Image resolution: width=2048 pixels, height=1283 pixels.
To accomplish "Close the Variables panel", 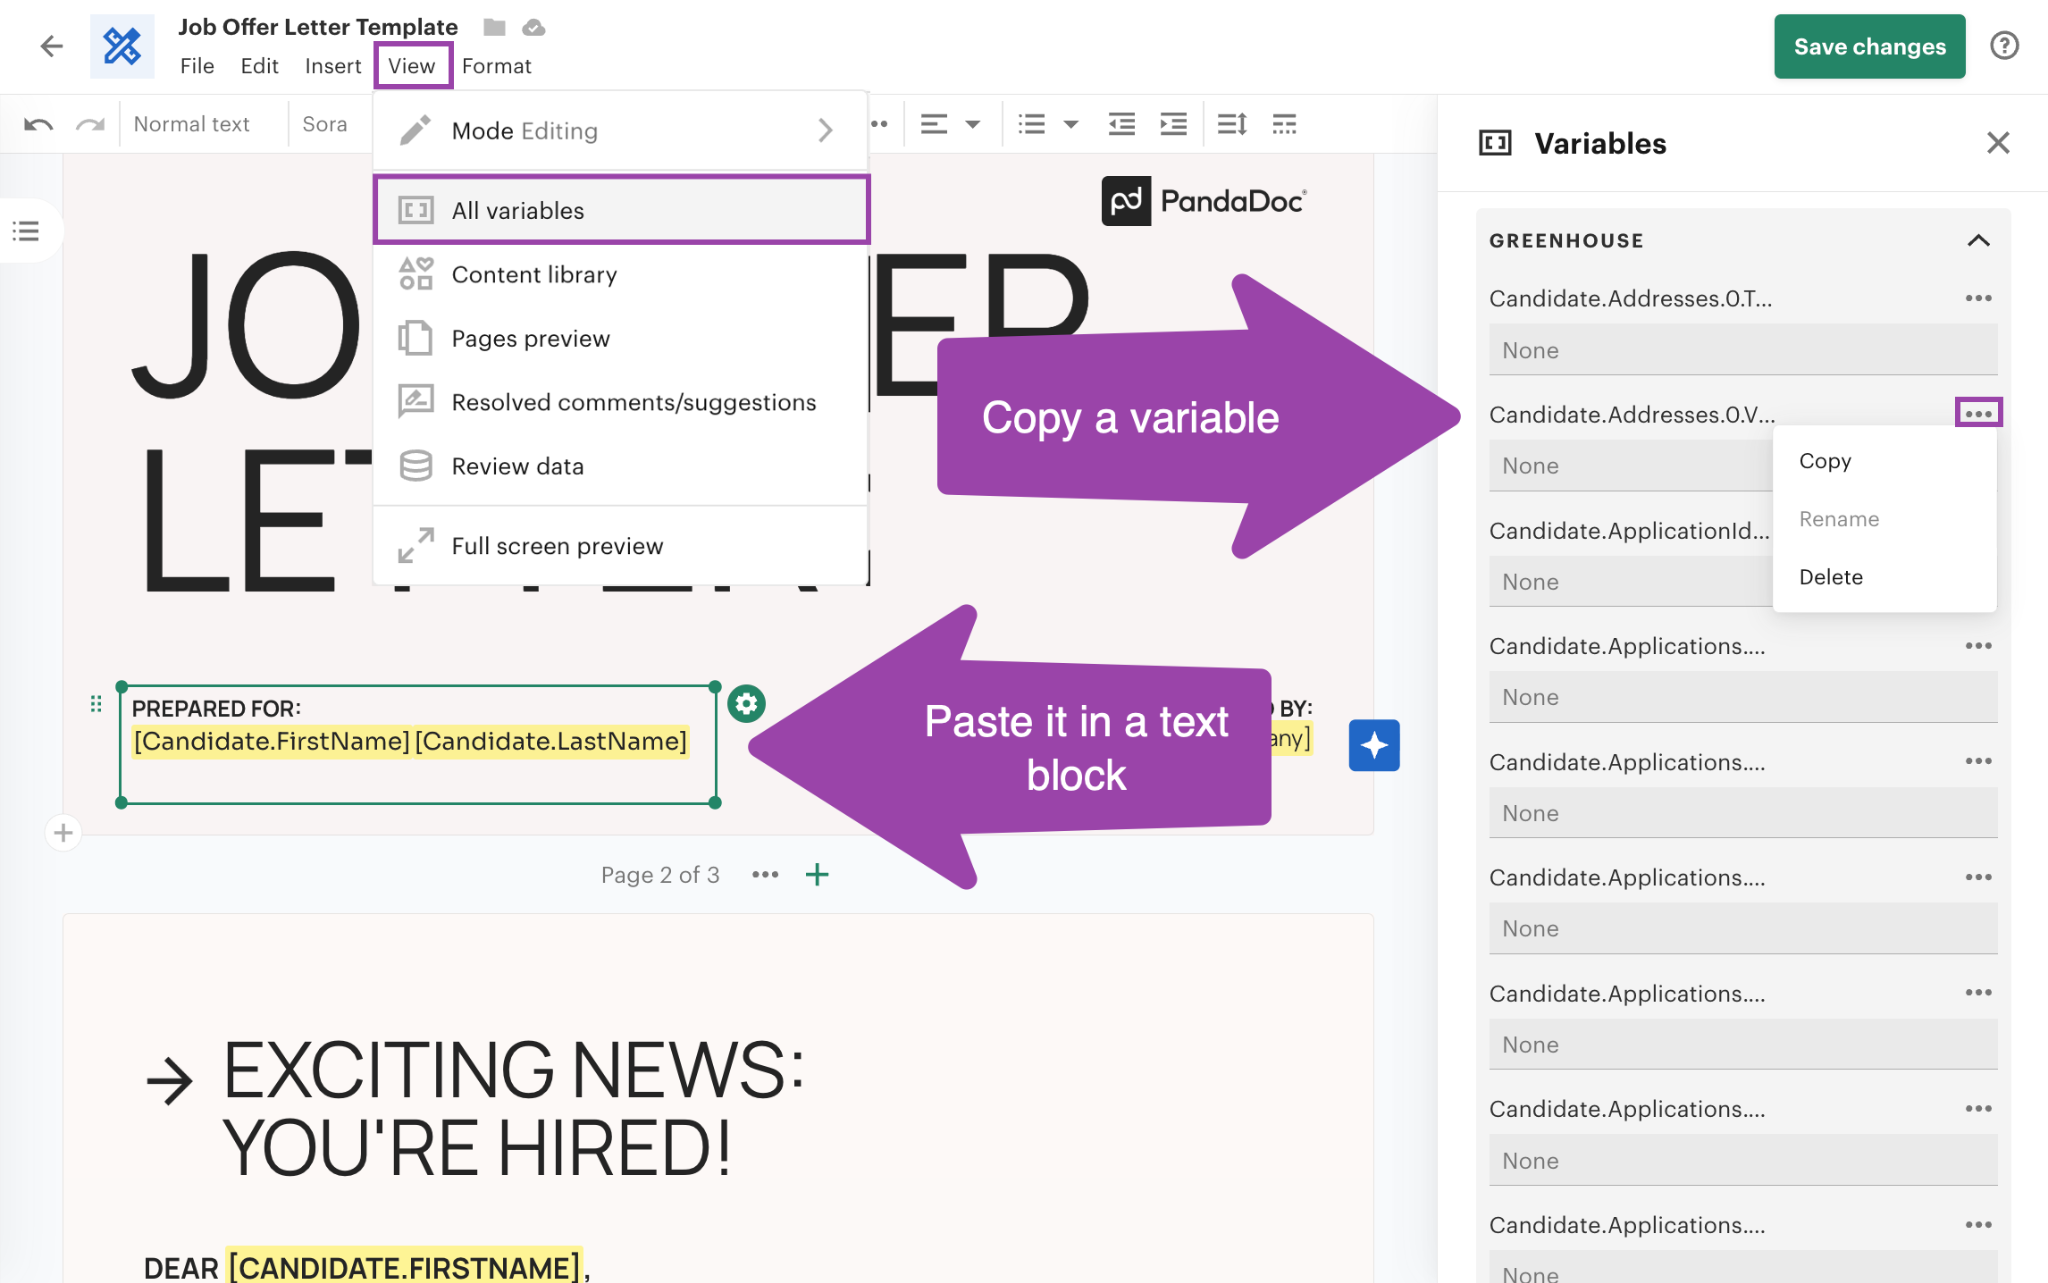I will tap(1998, 143).
